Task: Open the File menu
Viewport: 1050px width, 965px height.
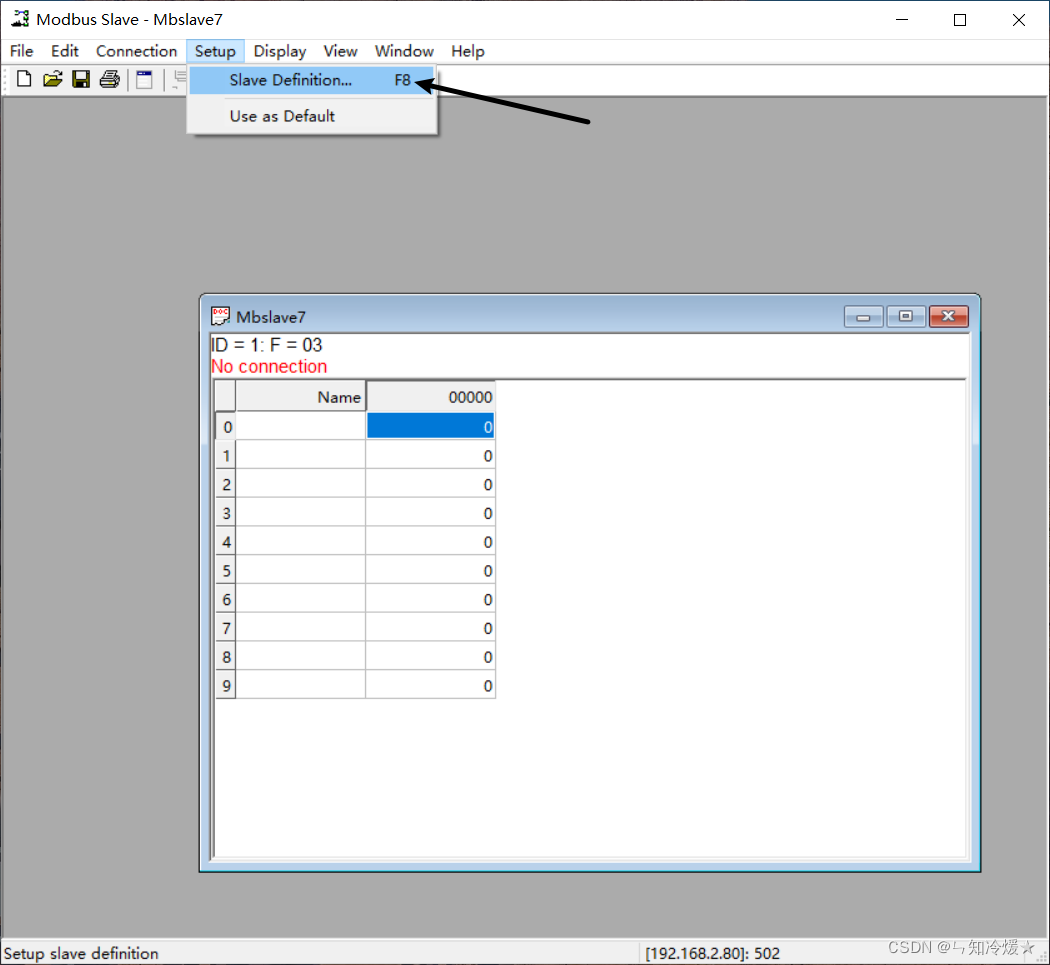Action: coord(21,51)
